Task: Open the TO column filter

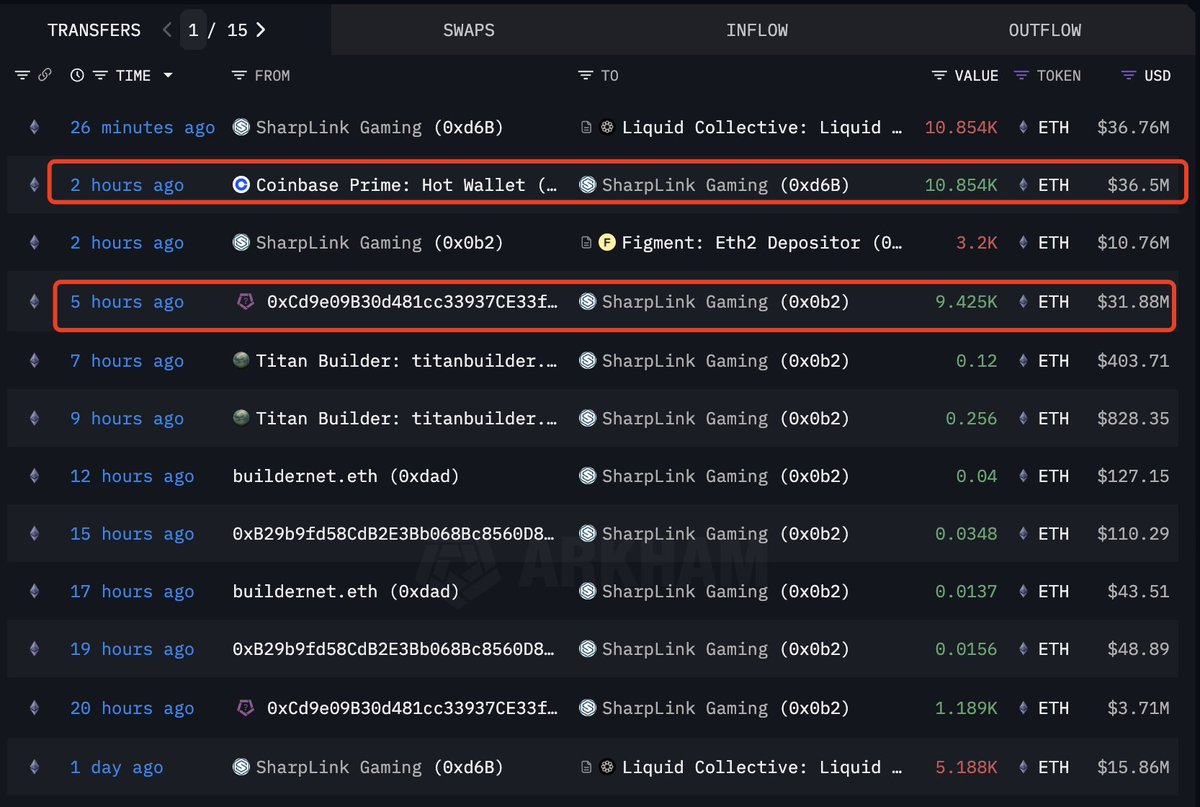Action: pyautogui.click(x=585, y=75)
